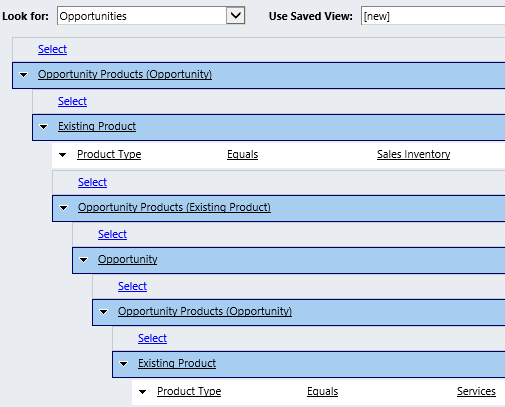Open the first Existing Product link
The width and height of the screenshot is (505, 407).
(x=97, y=126)
